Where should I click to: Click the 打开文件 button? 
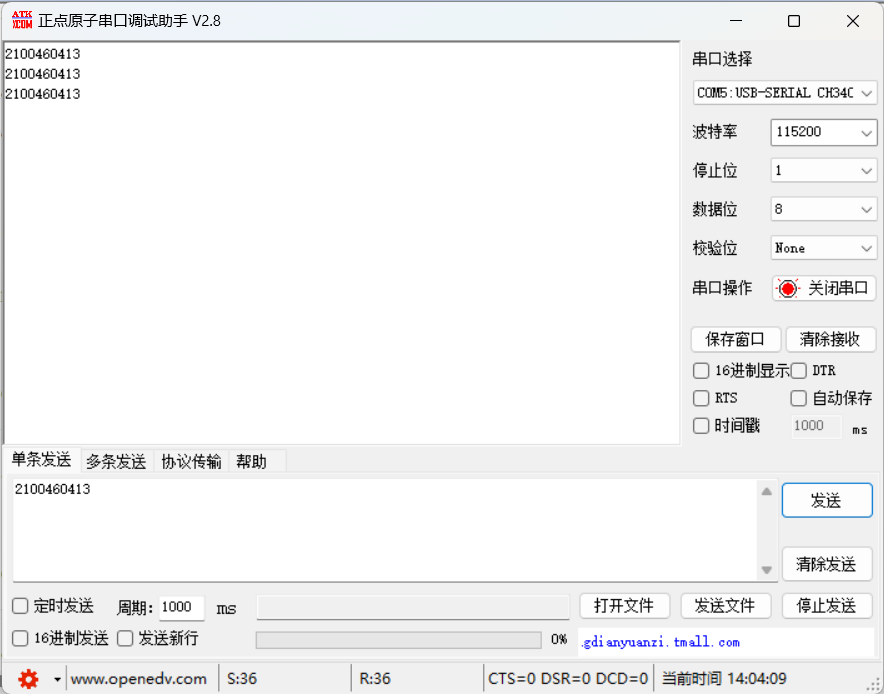tap(625, 607)
